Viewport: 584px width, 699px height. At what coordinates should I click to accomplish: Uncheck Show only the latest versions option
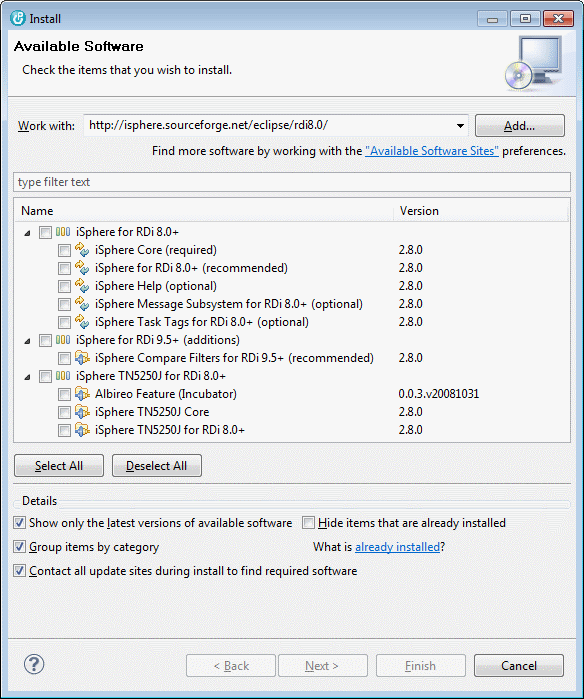pos(19,522)
